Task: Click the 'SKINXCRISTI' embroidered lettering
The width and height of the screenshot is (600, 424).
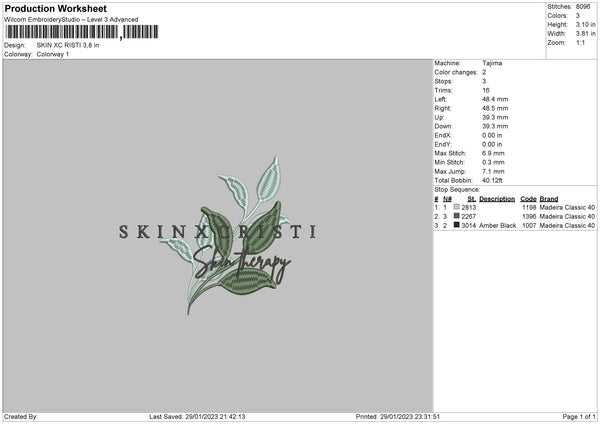Action: (217, 232)
